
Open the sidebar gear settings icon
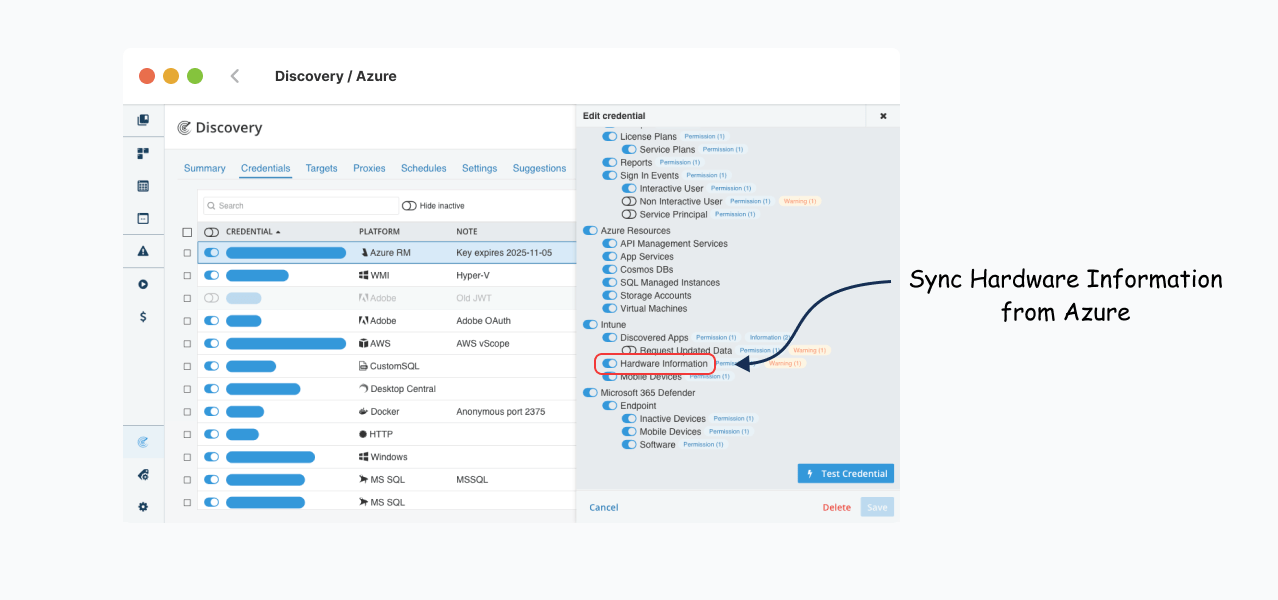143,507
